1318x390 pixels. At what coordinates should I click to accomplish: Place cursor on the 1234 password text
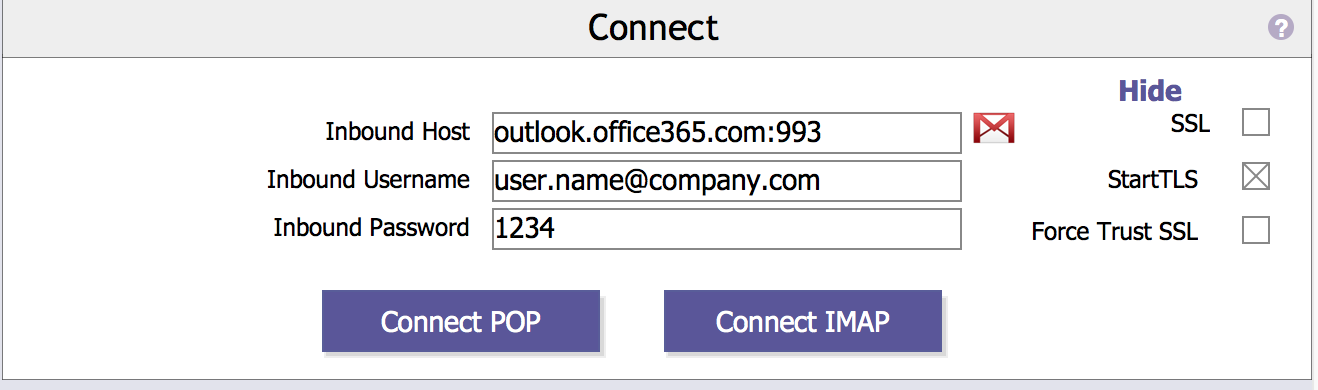point(525,230)
